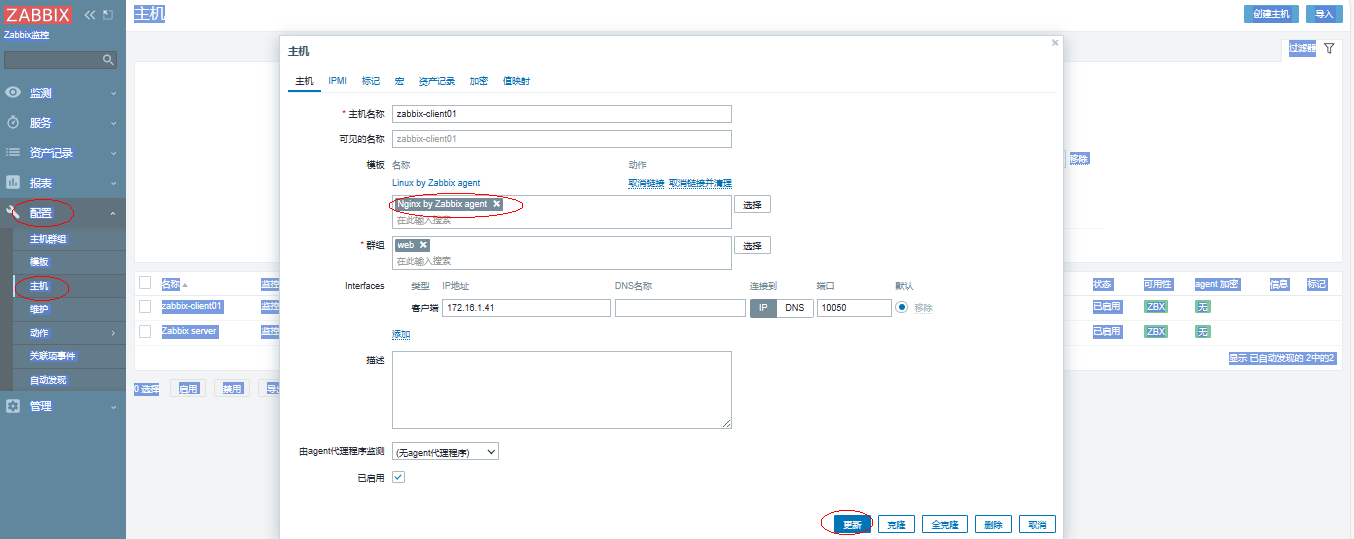Image resolution: width=1354 pixels, height=539 pixels.
Task: Click the ZABBIX logo
Action: (38, 14)
